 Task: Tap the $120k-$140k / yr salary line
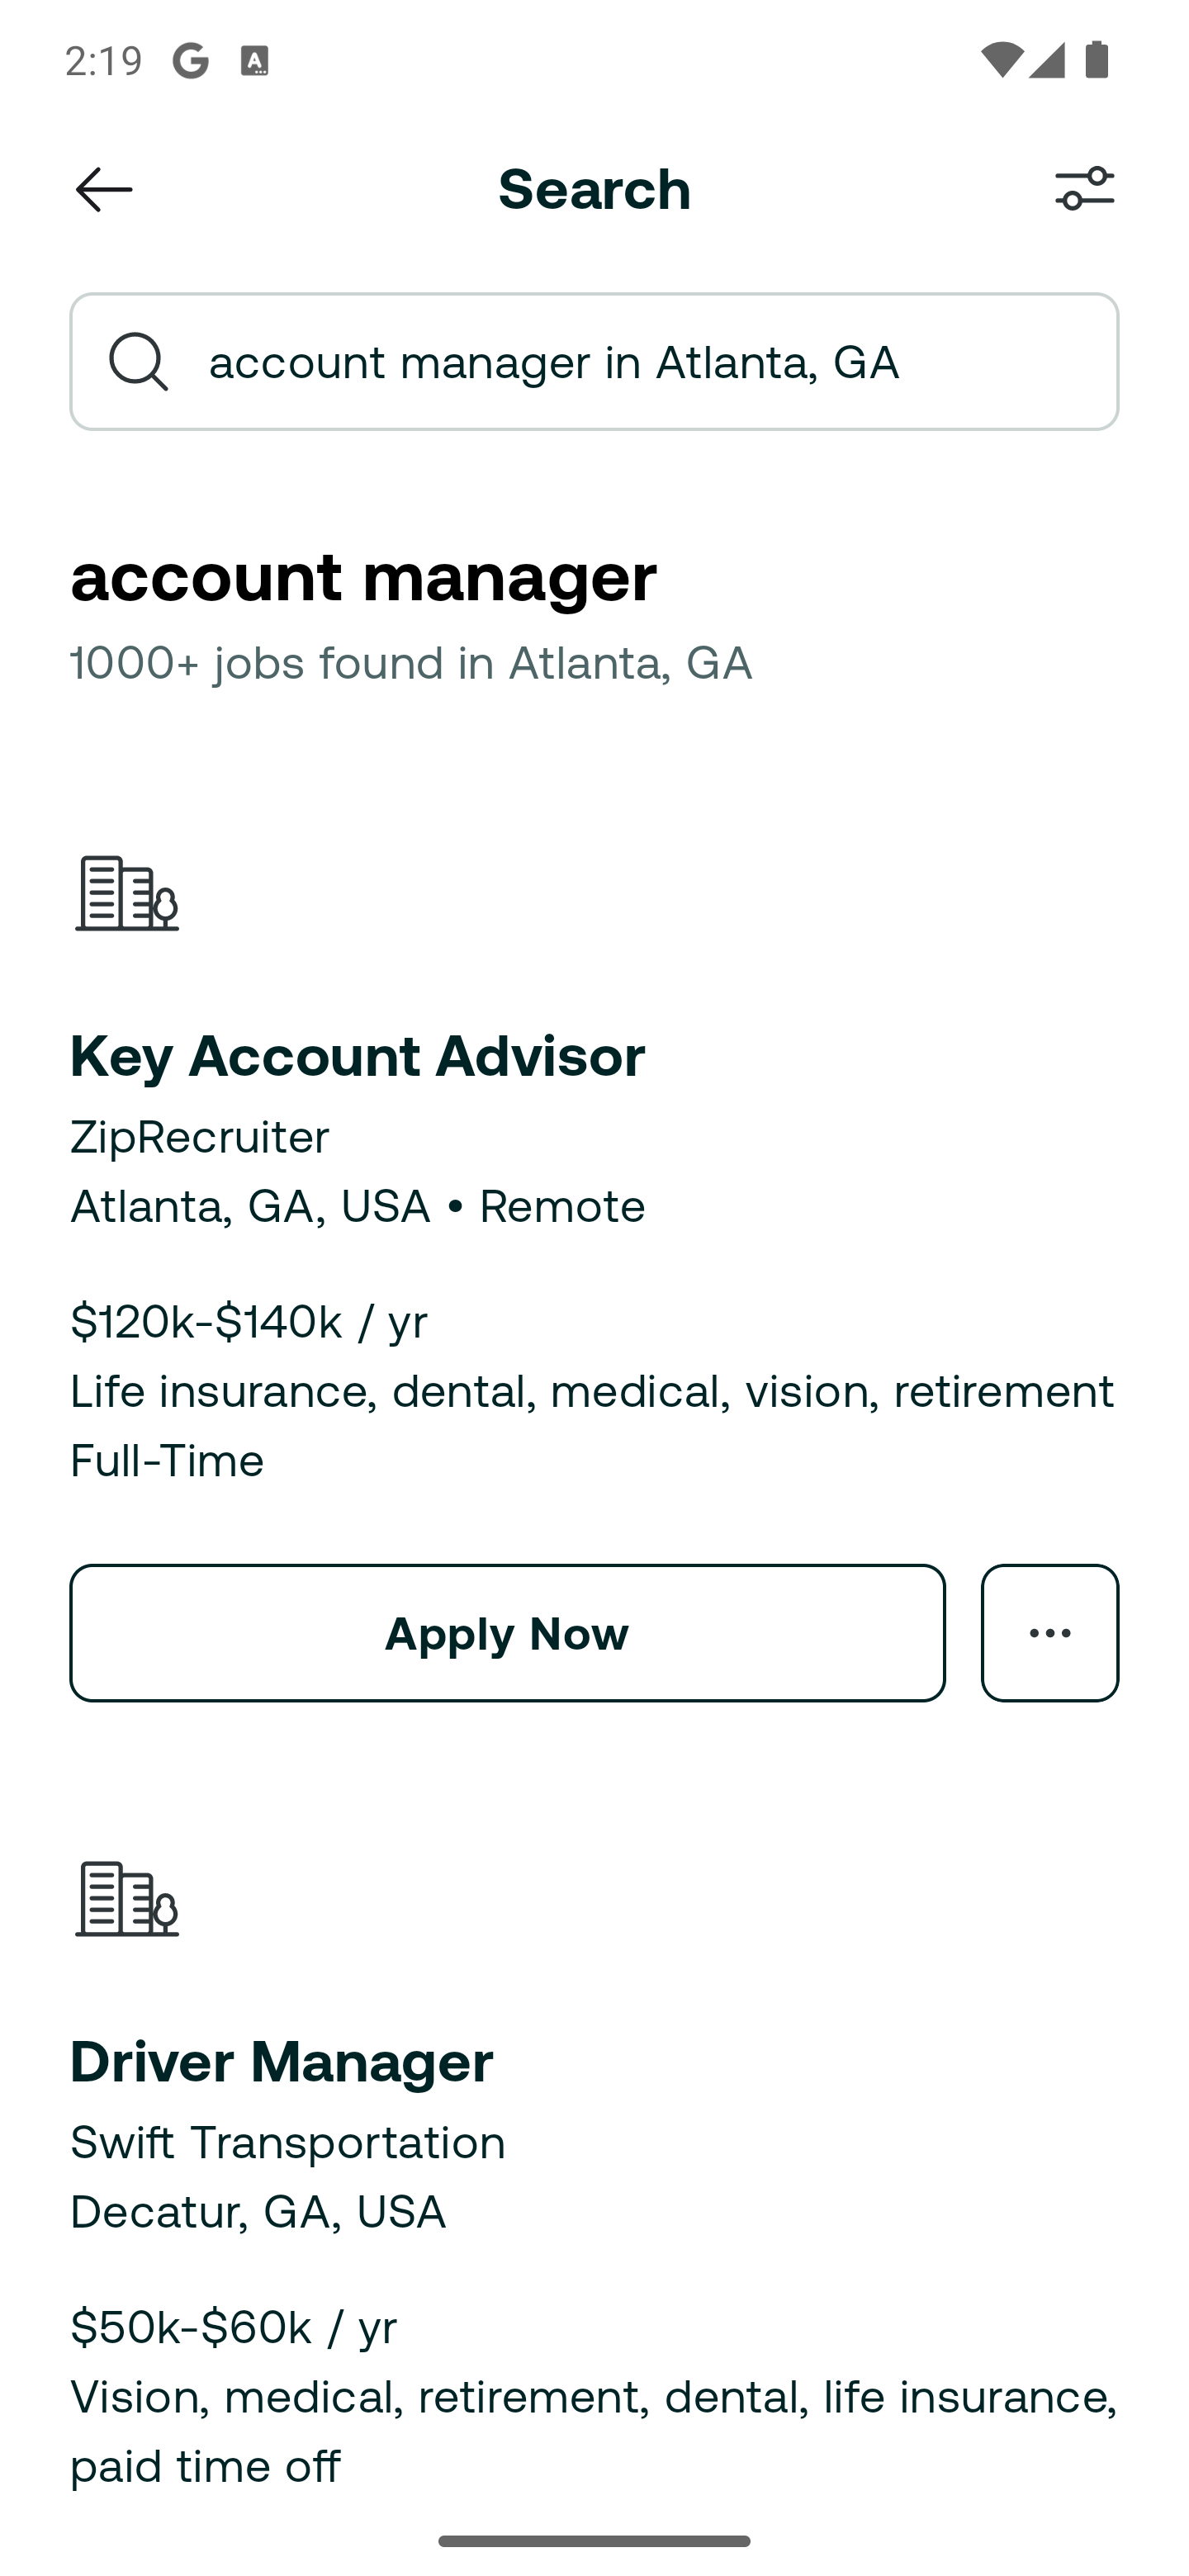click(249, 1322)
